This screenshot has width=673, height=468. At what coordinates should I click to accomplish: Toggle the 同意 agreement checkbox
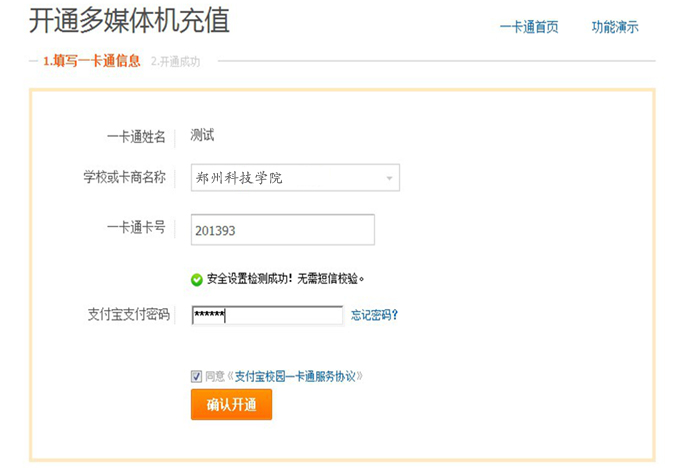point(196,377)
